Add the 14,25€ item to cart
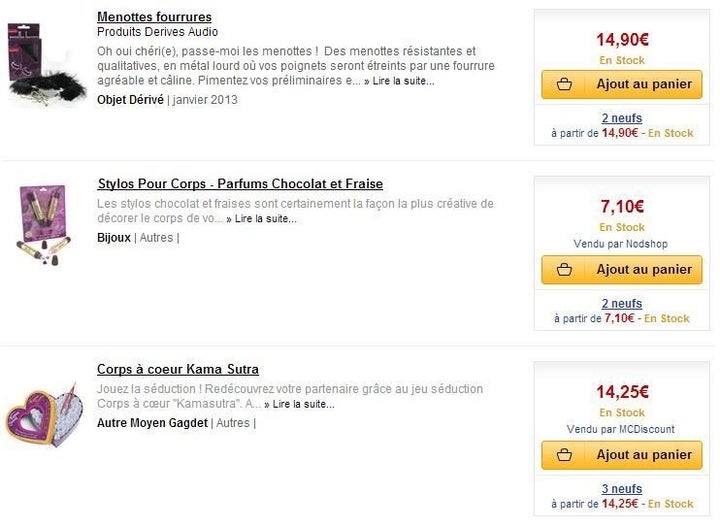This screenshot has height=527, width=720. 622,455
